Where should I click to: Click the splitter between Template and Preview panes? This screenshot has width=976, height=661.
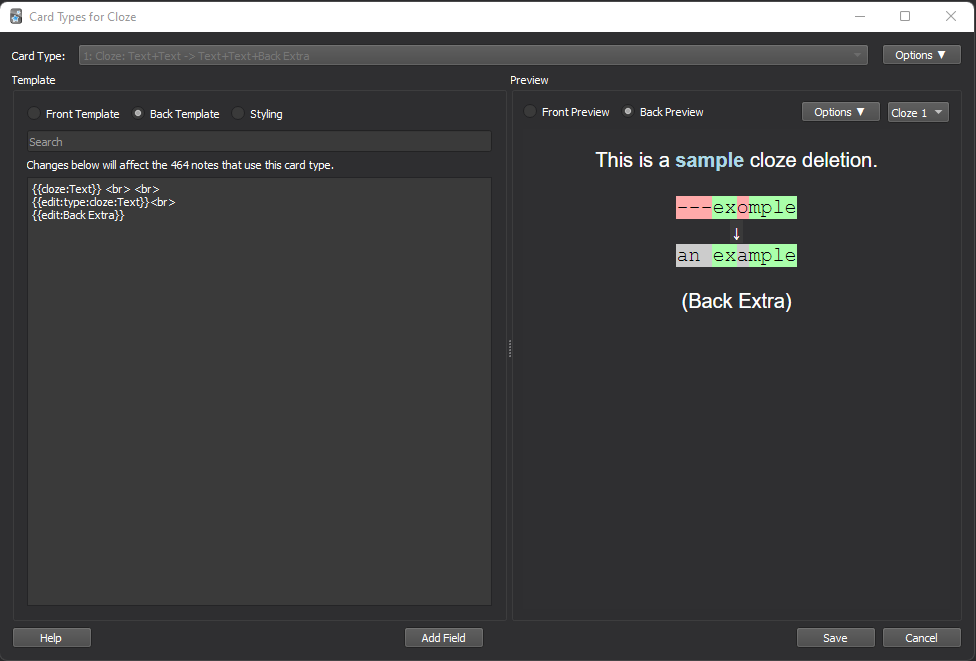pyautogui.click(x=510, y=348)
